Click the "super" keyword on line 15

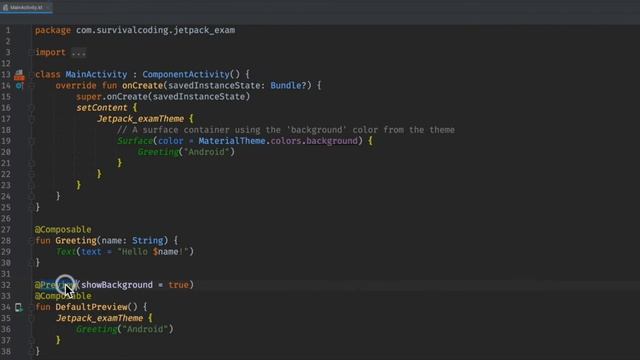coord(89,97)
